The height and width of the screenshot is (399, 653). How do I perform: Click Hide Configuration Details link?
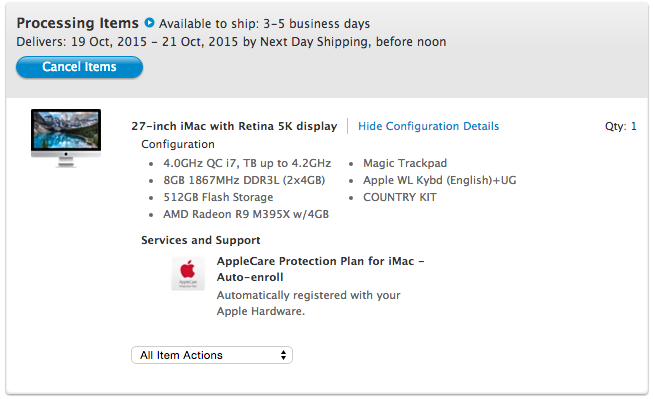click(x=428, y=126)
